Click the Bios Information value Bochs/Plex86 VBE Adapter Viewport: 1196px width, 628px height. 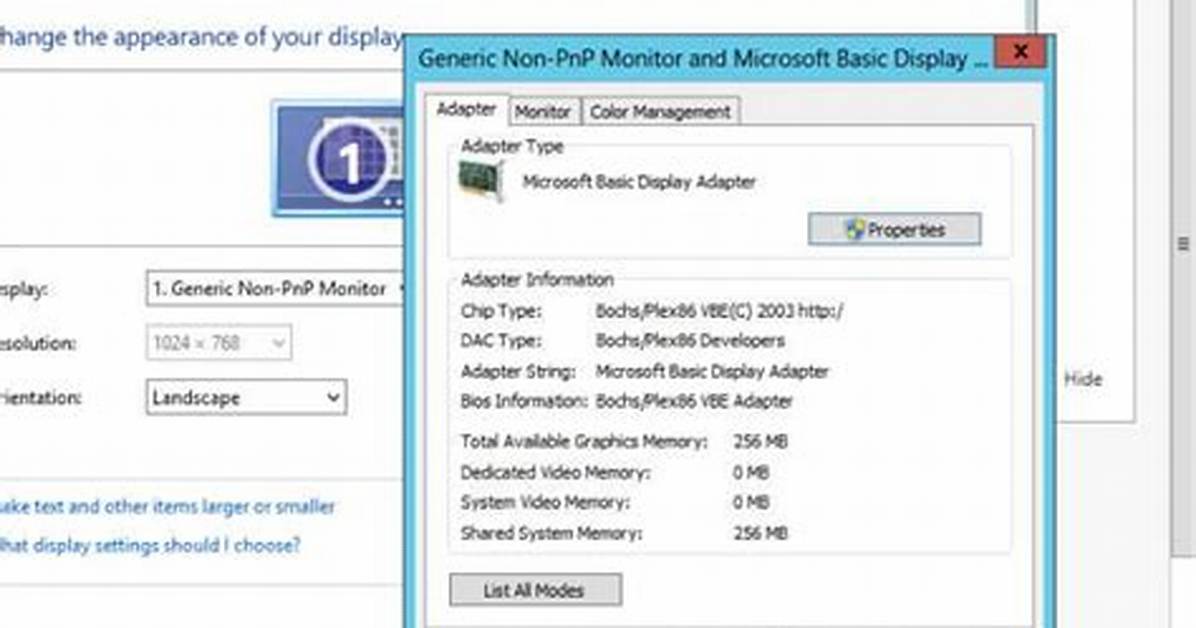694,401
